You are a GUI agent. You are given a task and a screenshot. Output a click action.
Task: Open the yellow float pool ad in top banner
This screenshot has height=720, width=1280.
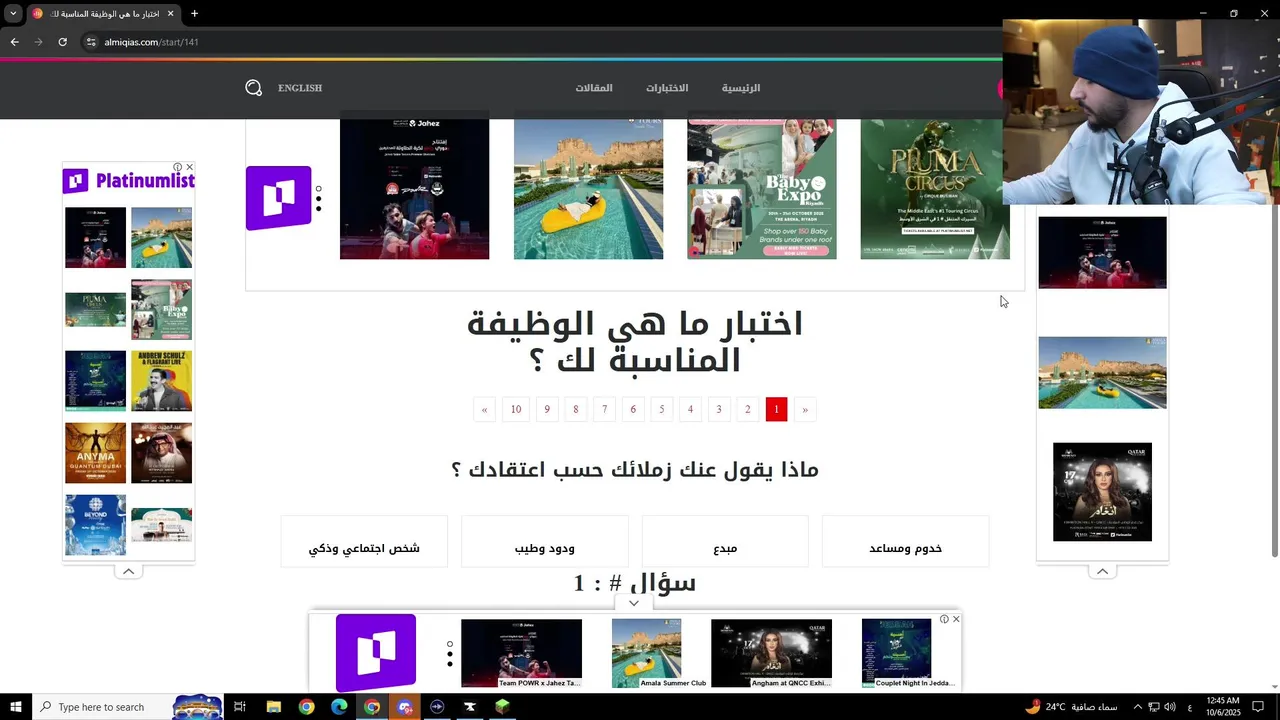[588, 189]
